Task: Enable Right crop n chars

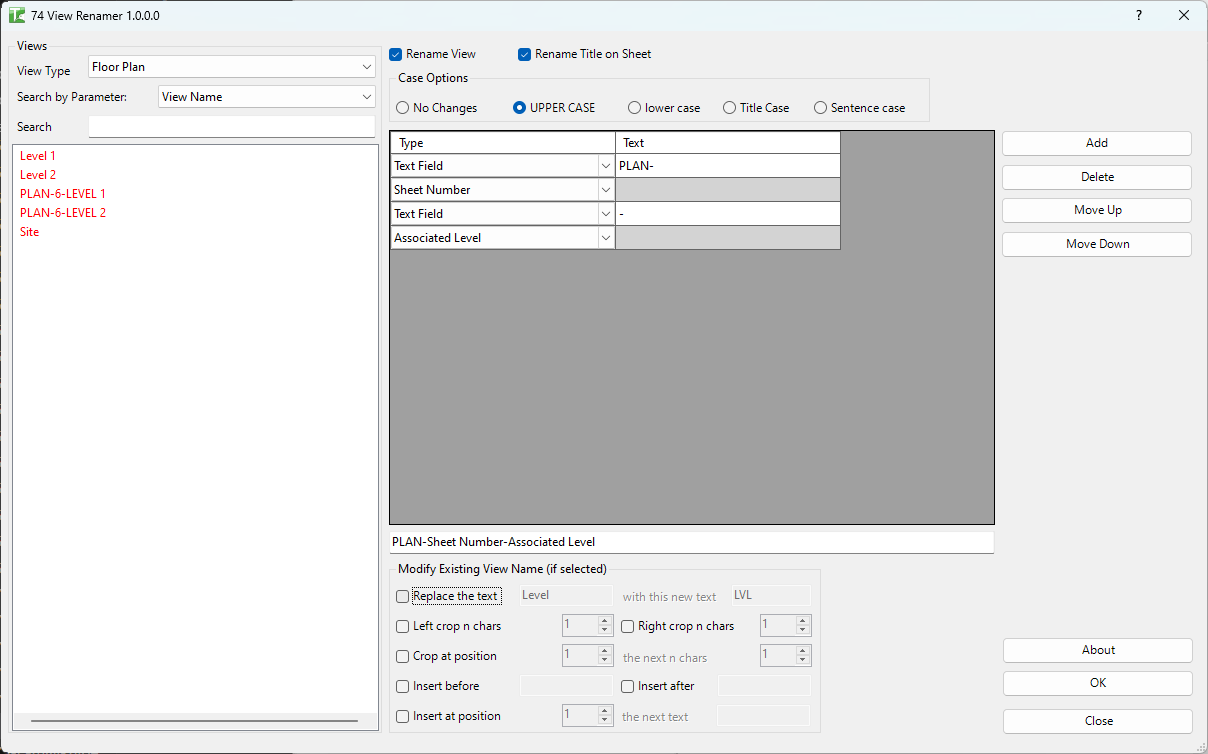Action: pos(628,625)
